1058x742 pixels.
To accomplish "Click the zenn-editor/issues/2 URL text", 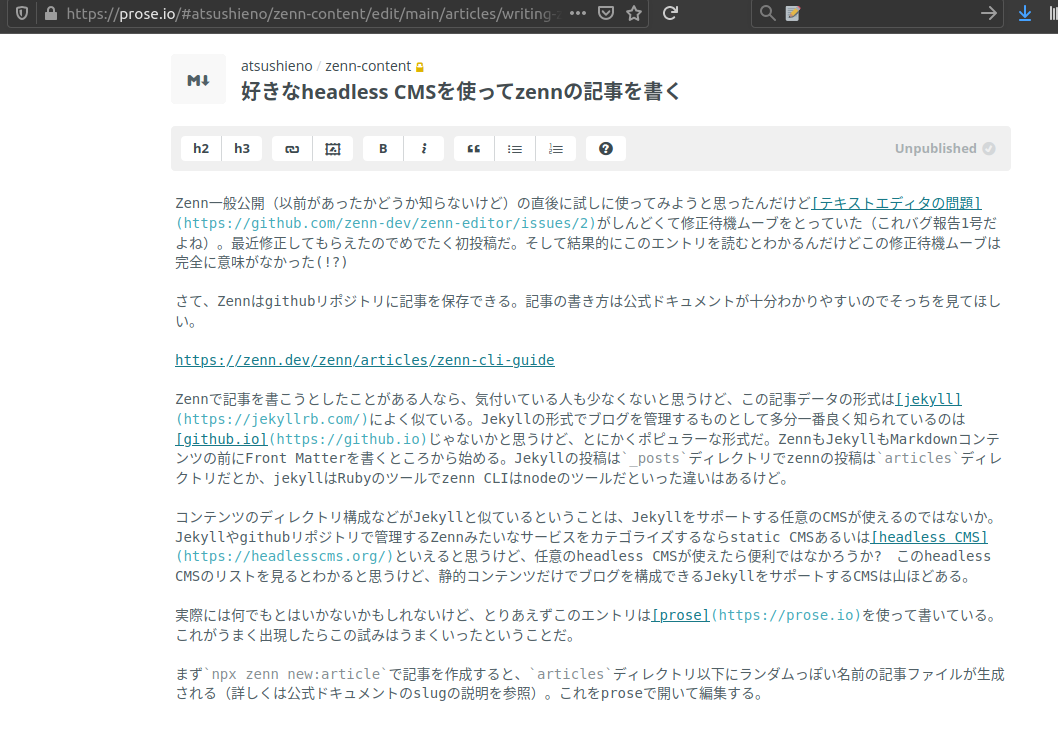I will tap(386, 223).
